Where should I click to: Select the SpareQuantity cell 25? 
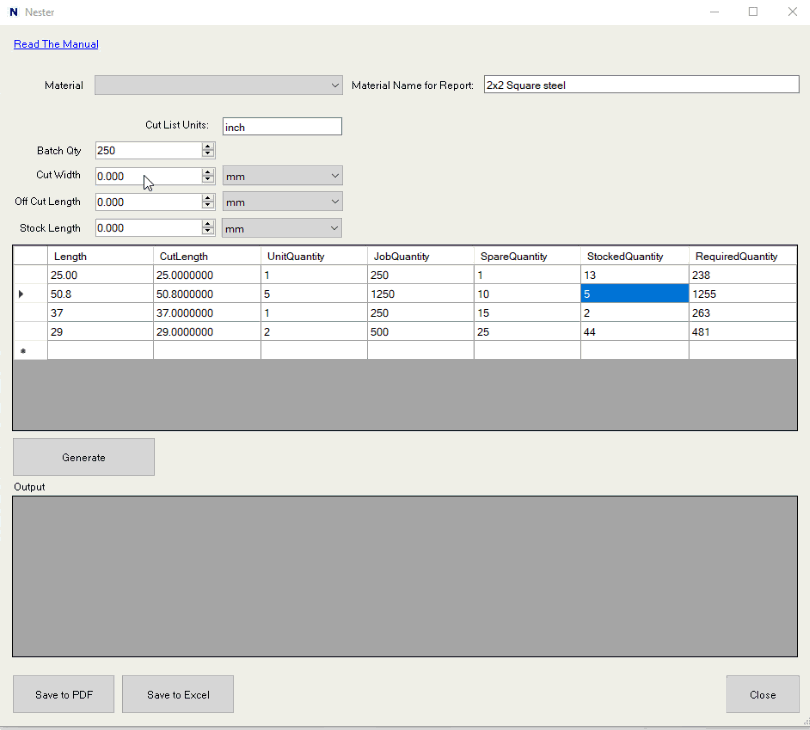coord(527,332)
